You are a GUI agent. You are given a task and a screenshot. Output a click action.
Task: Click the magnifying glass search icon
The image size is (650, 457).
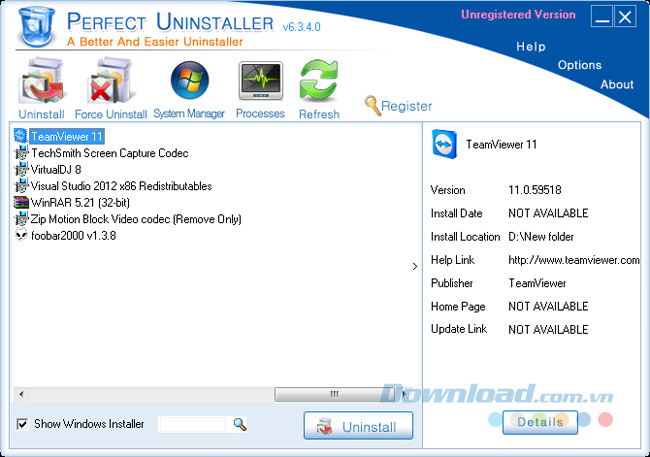point(240,424)
